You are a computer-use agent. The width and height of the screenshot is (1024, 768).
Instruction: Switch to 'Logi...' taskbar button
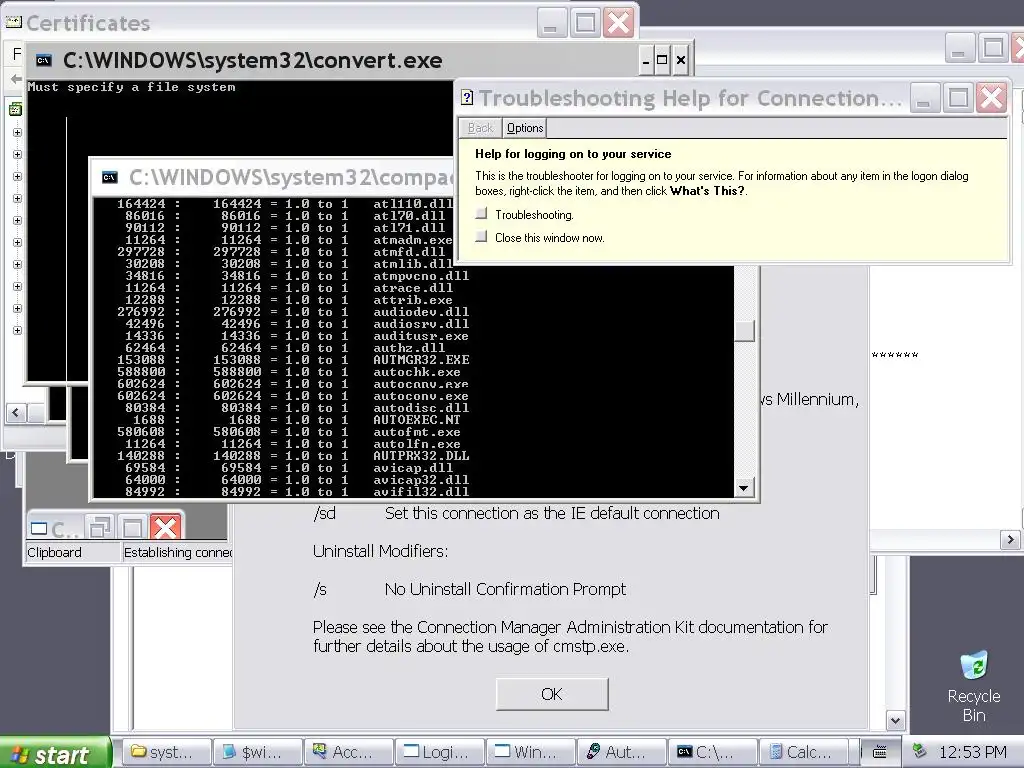click(x=441, y=752)
